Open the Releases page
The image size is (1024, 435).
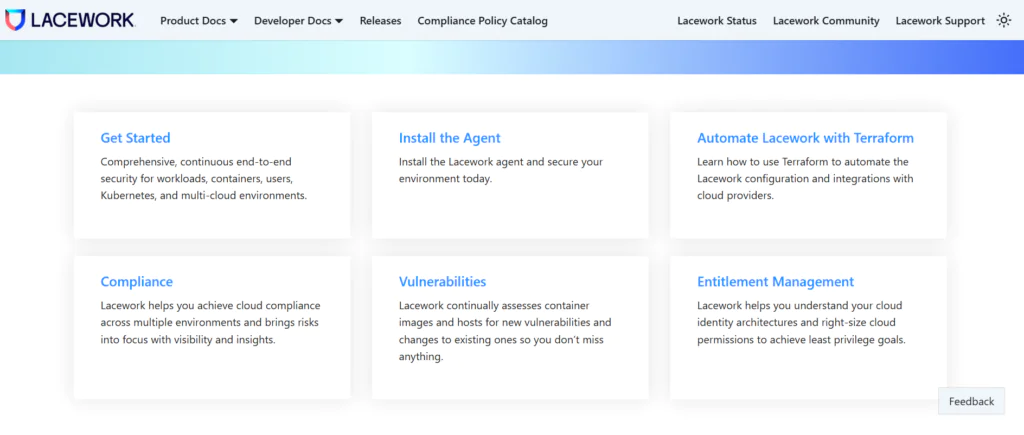pyautogui.click(x=380, y=21)
